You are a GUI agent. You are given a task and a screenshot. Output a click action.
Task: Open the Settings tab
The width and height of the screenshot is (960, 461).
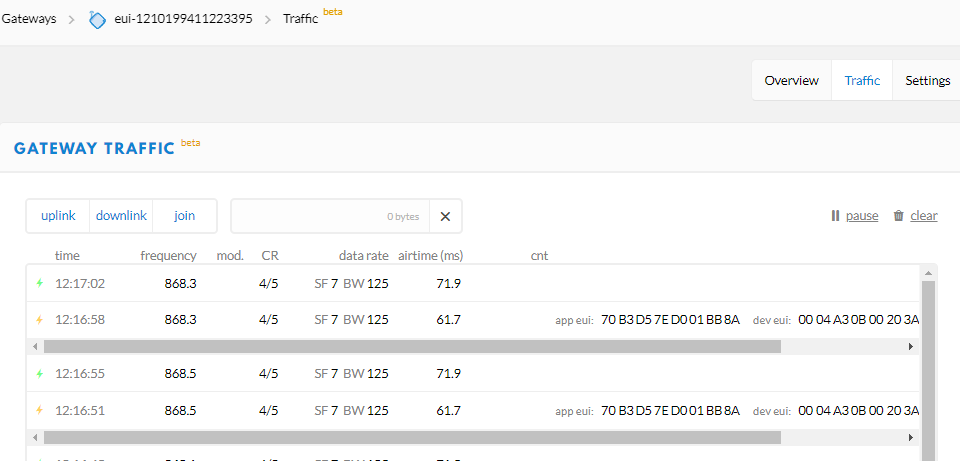[x=927, y=81]
